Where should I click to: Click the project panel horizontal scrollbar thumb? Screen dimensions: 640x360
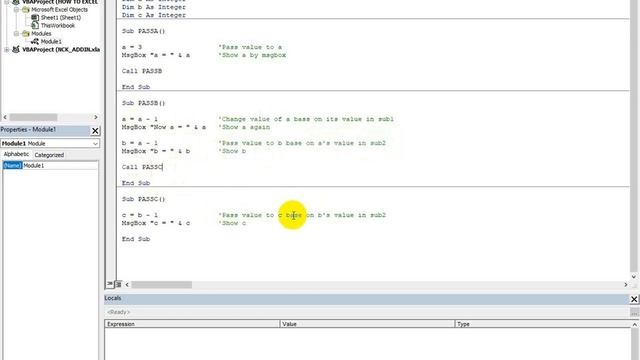tap(33, 117)
